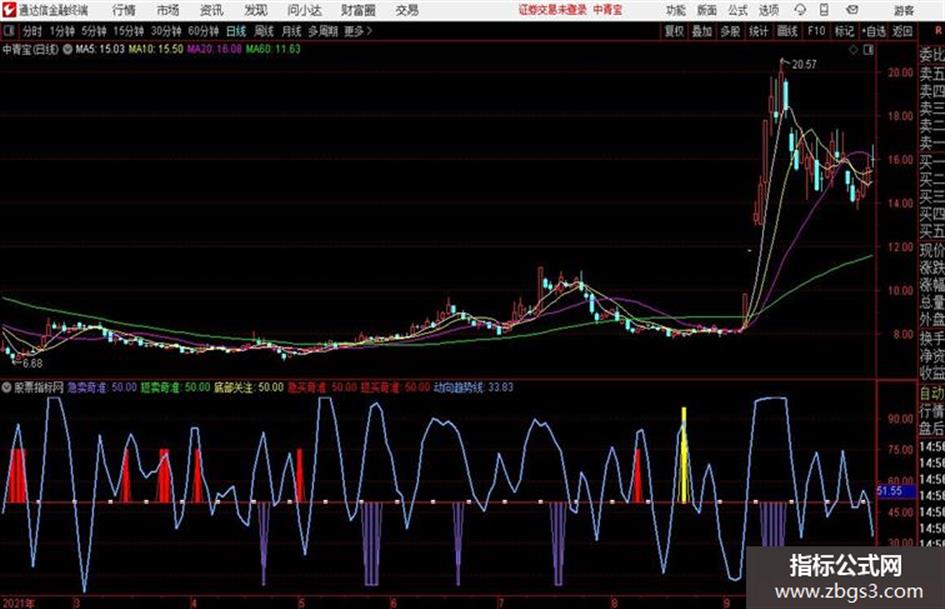Select the 日线 daily period
The height and width of the screenshot is (609, 945).
pos(236,31)
